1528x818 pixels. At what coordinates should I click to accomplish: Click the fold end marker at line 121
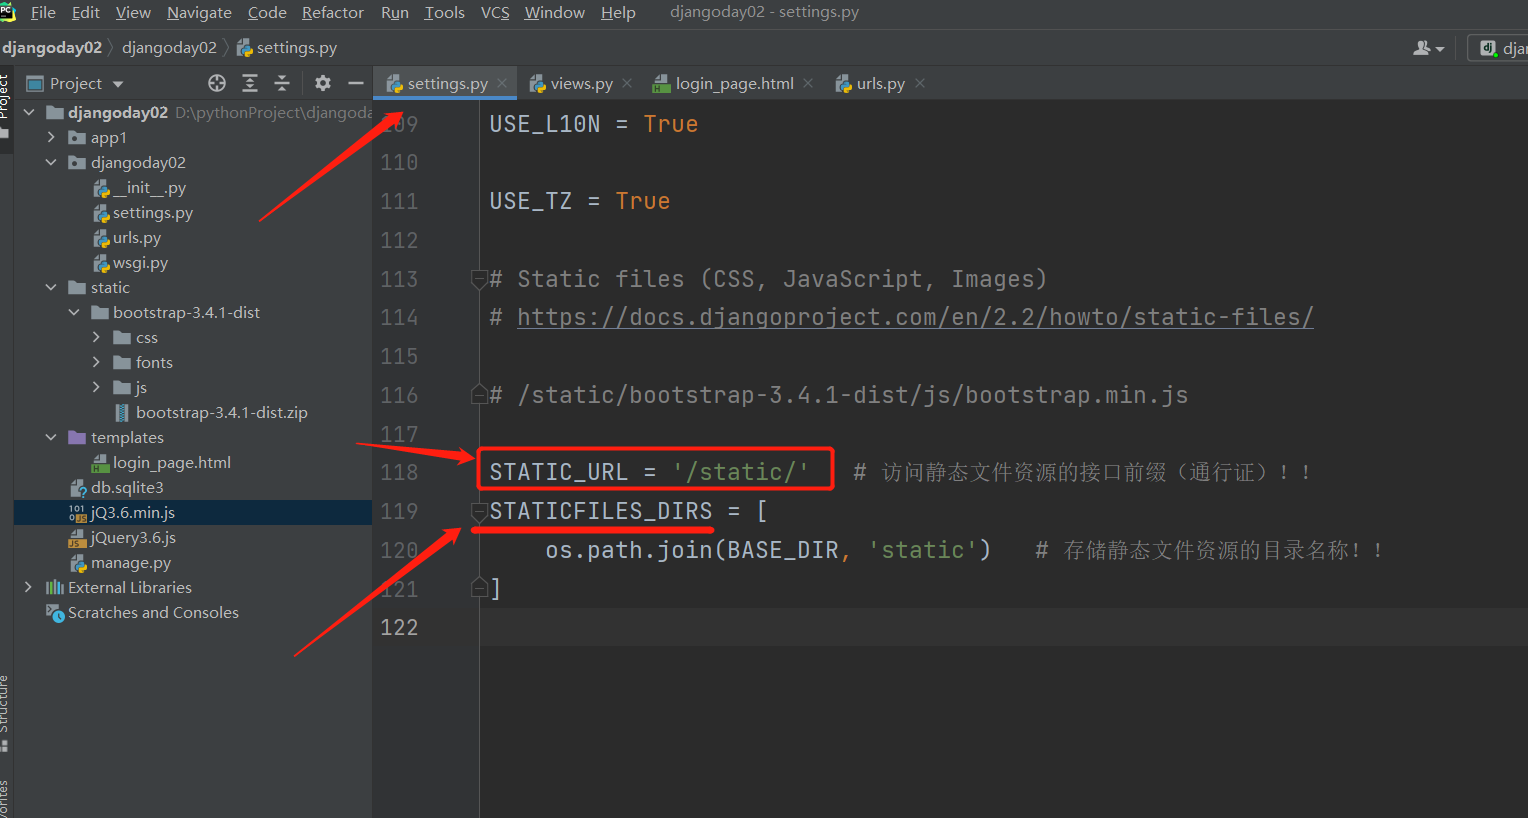(x=479, y=589)
